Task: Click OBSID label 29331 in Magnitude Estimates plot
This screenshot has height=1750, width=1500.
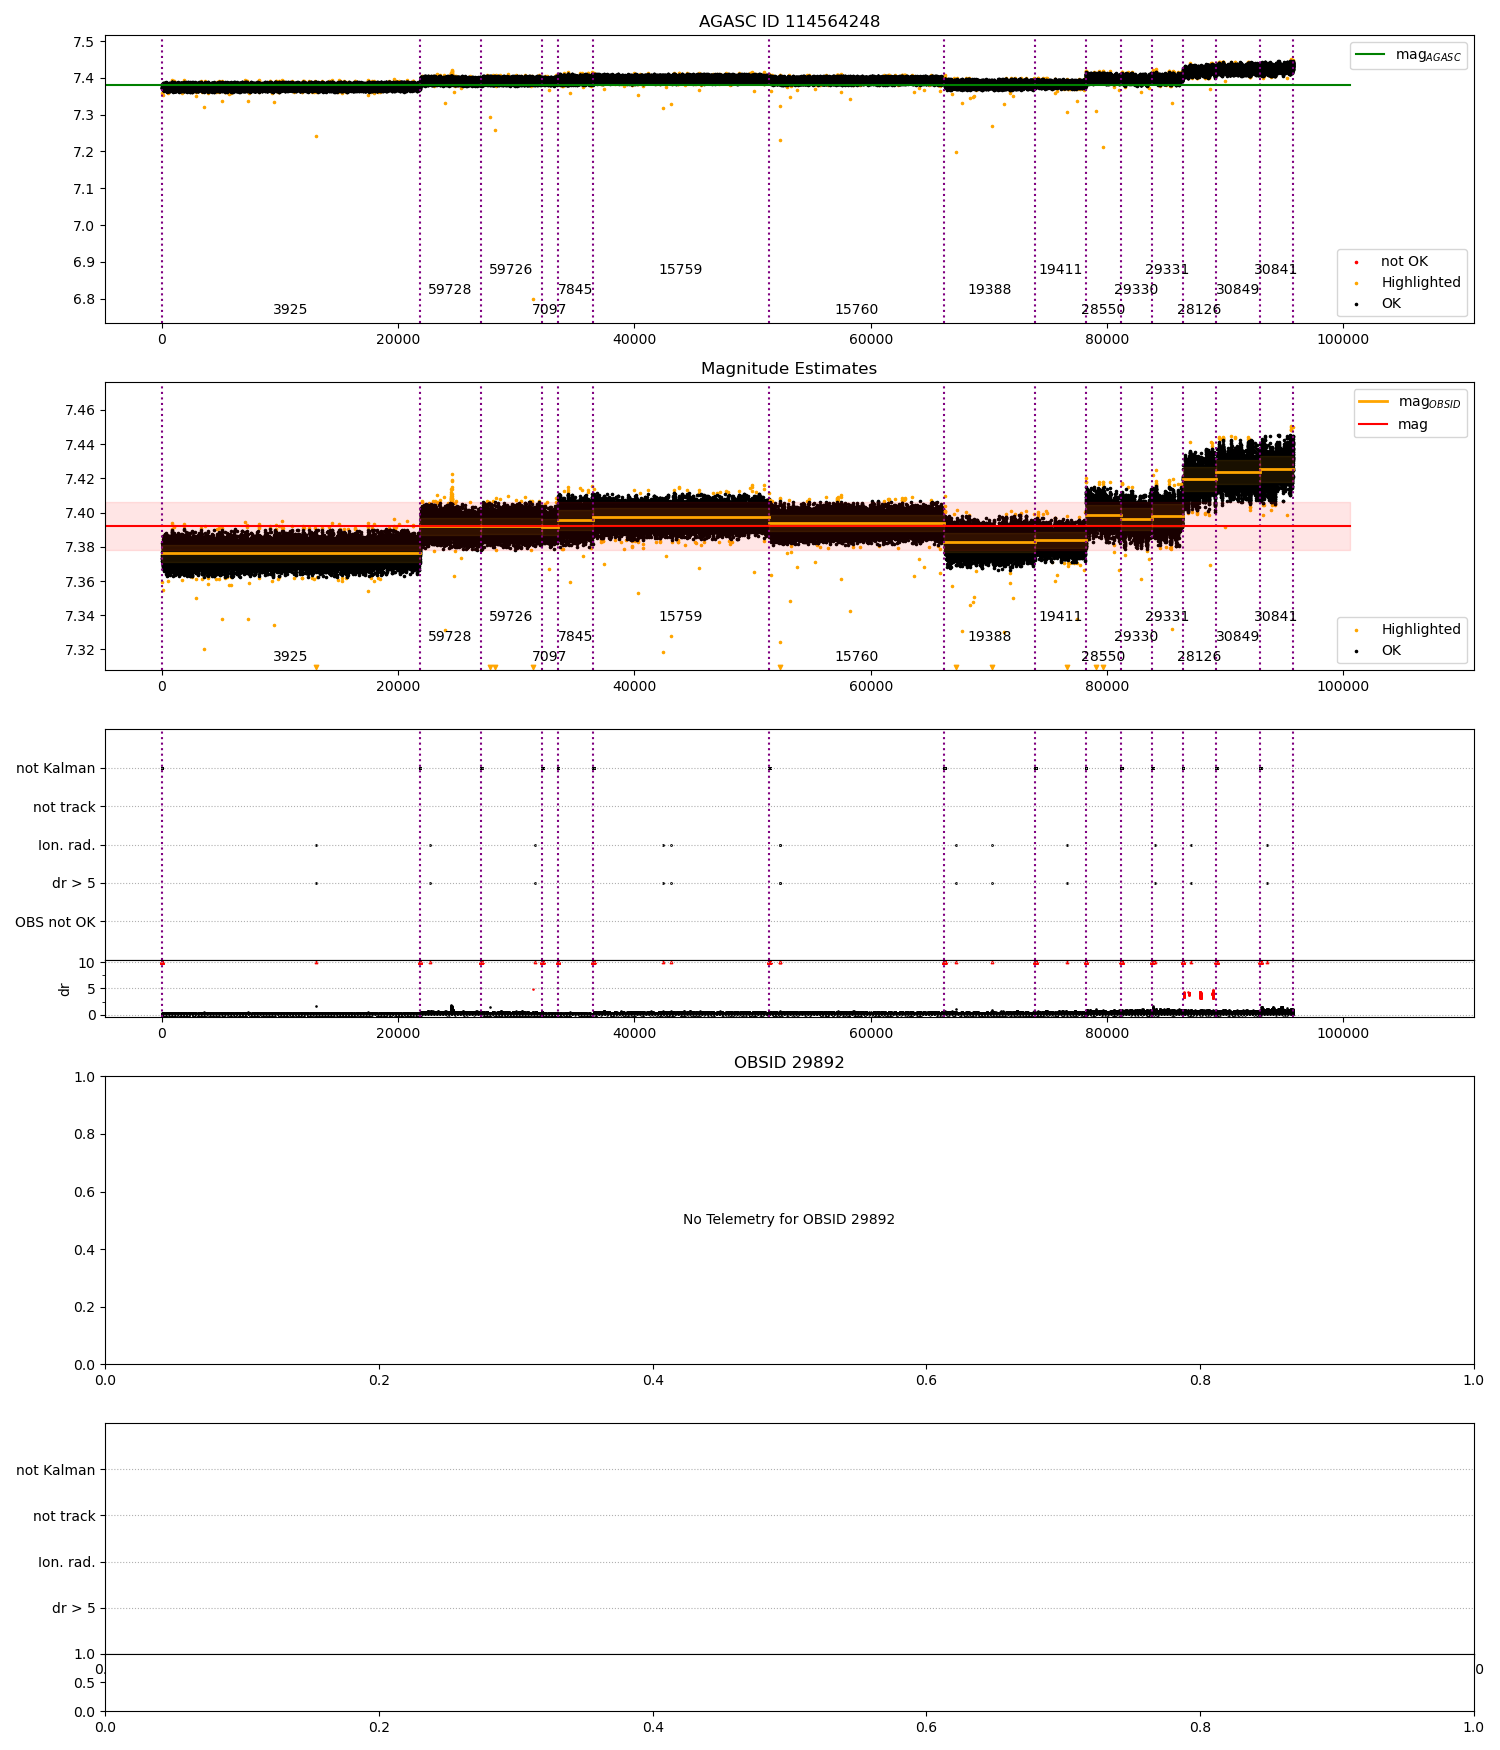Action: [1167, 617]
